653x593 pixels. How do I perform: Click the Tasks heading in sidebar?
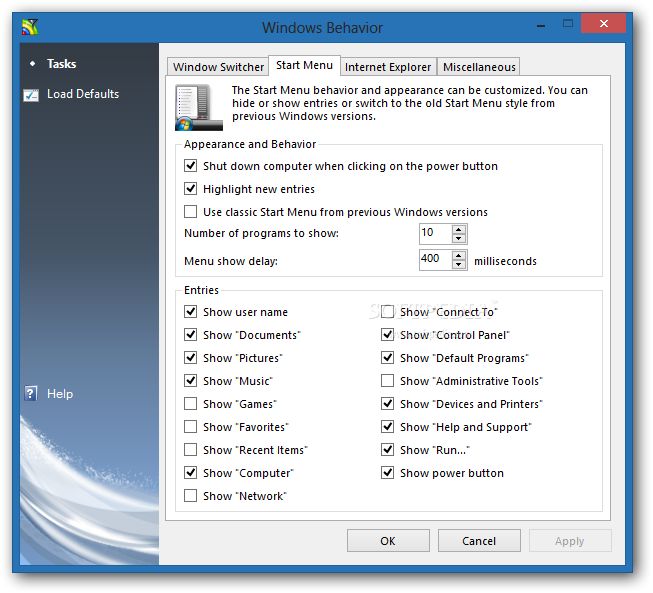coord(61,64)
